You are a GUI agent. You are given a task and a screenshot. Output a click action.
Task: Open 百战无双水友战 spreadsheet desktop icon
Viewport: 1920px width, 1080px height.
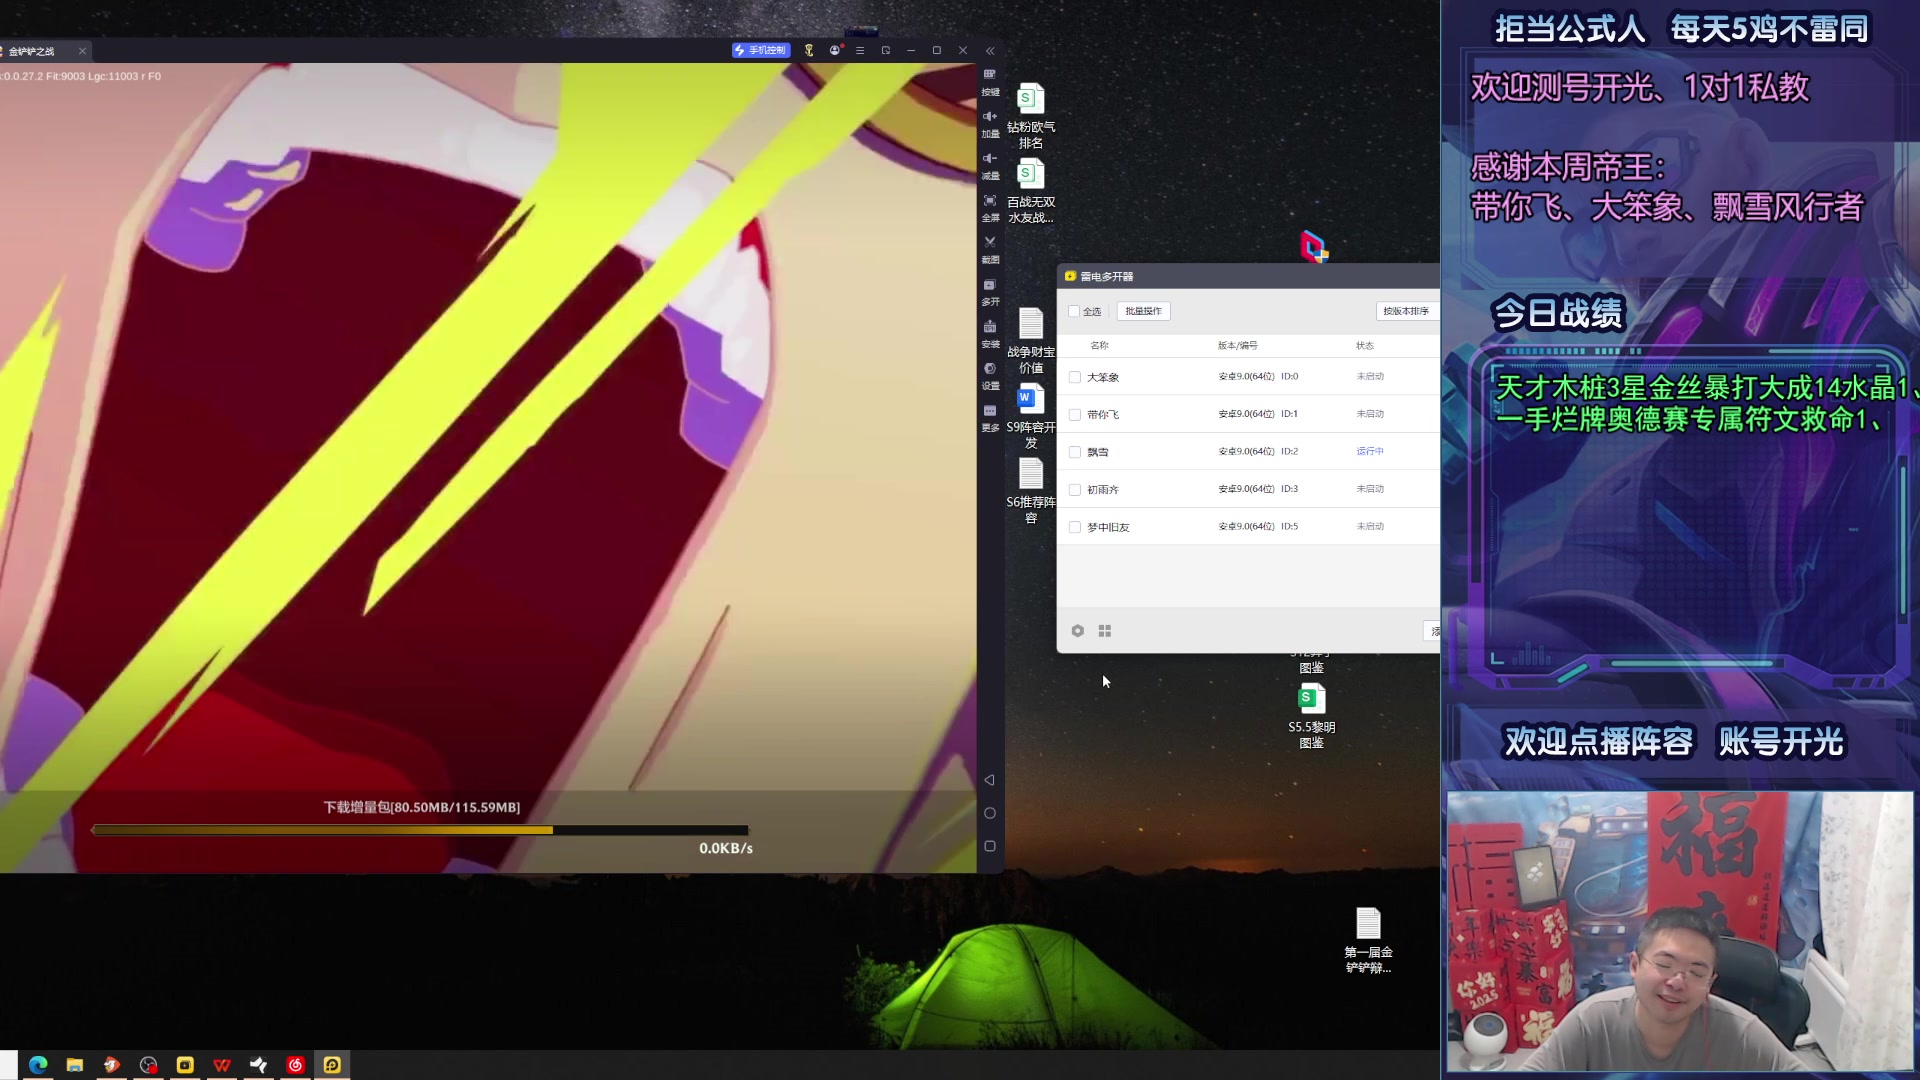pos(1030,191)
